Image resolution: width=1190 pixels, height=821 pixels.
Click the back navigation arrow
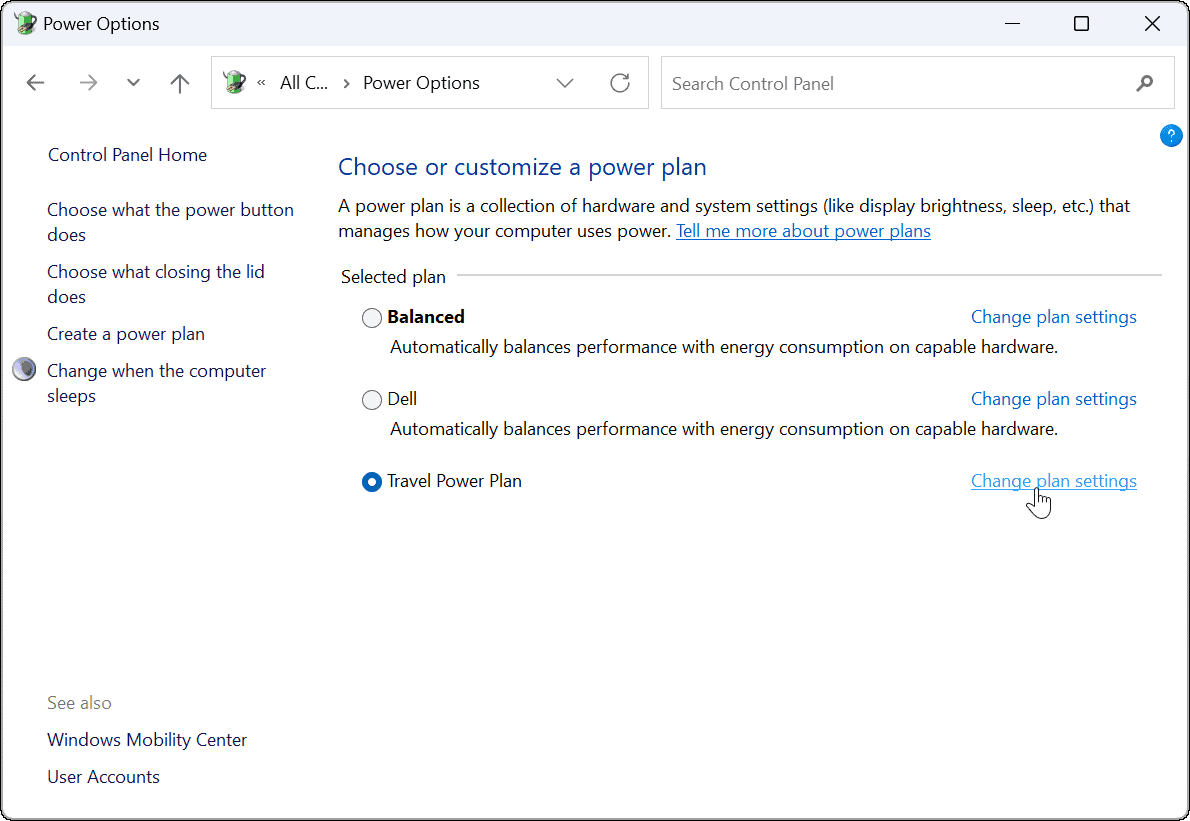[35, 83]
